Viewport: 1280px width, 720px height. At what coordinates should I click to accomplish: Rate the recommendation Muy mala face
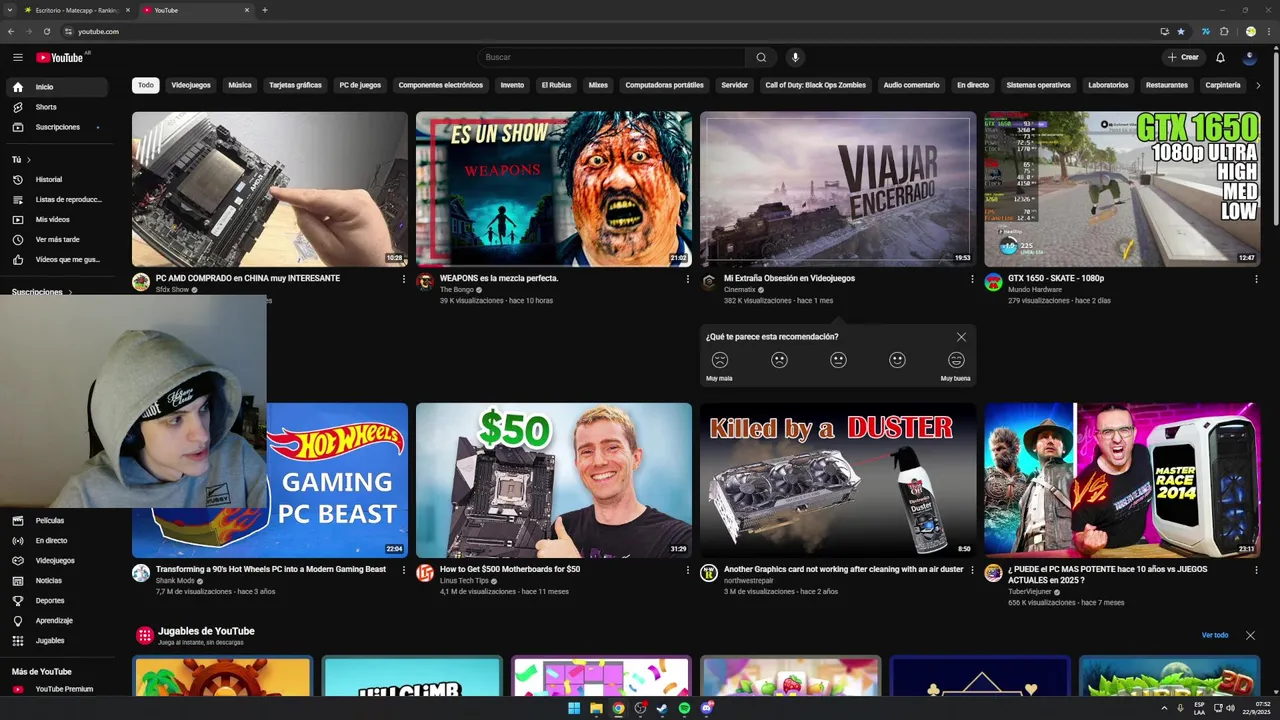coord(719,360)
